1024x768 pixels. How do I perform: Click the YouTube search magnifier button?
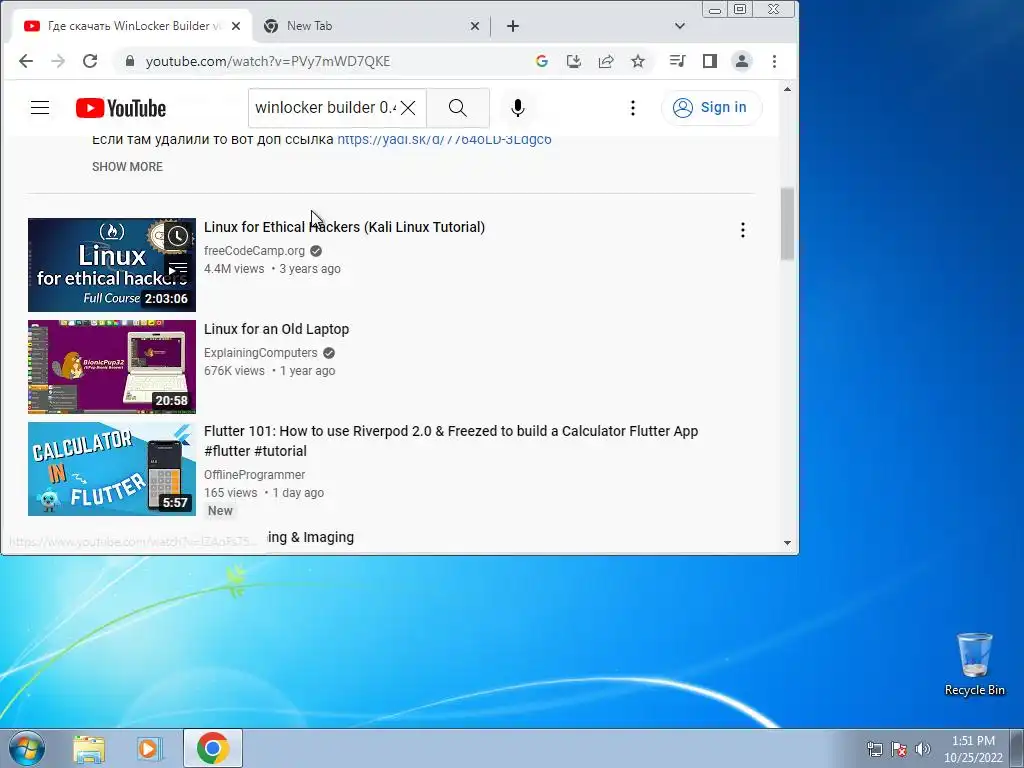pos(458,108)
